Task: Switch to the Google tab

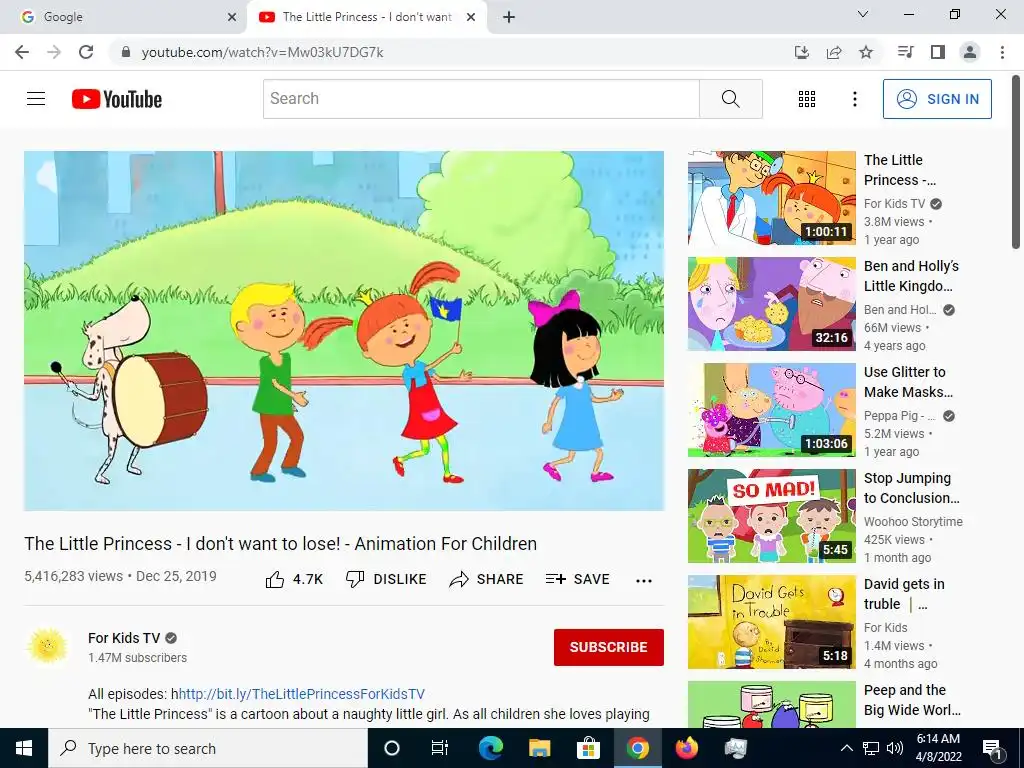Action: point(123,17)
